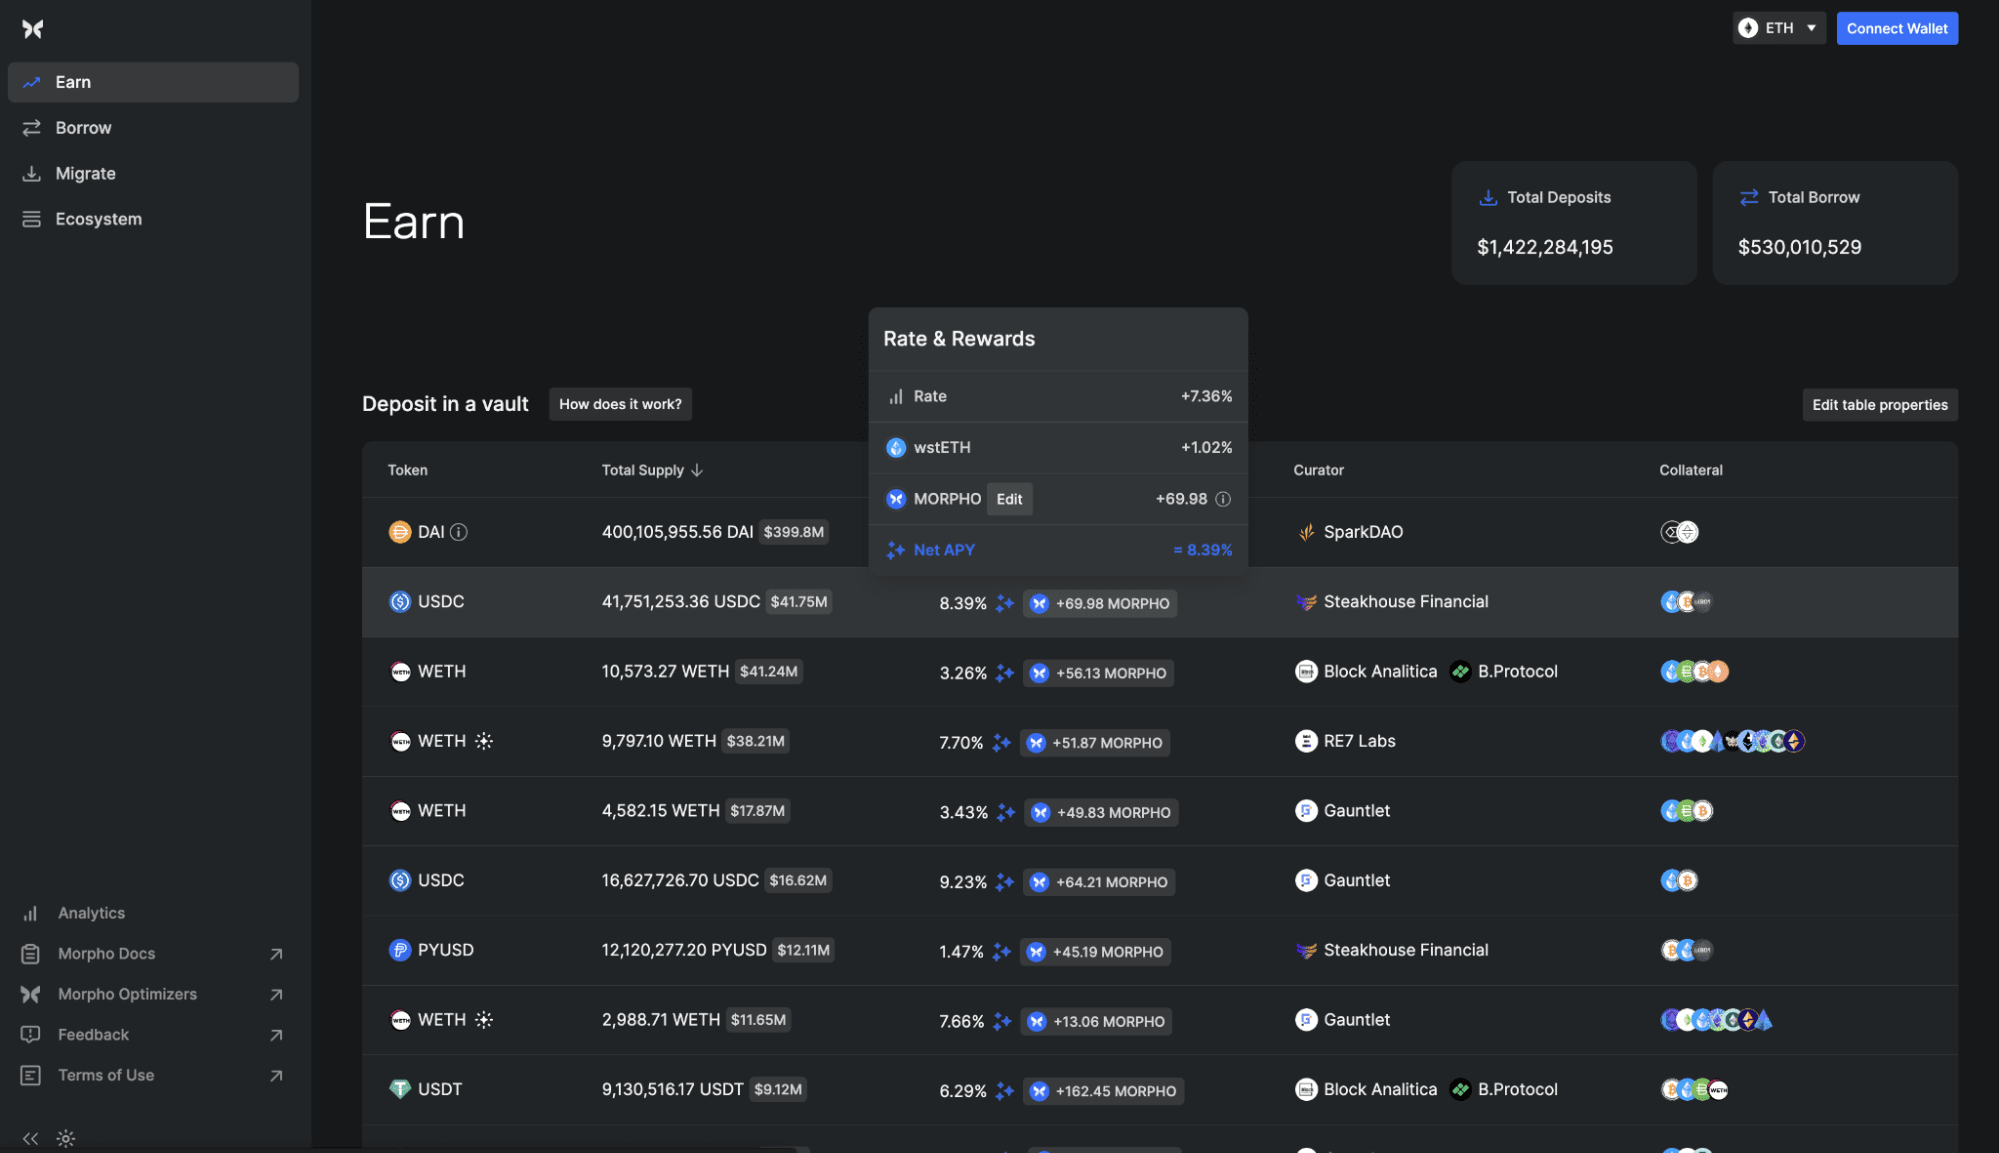Click the Connect Wallet button
Screen dimensions: 1999x1153
[1896, 28]
